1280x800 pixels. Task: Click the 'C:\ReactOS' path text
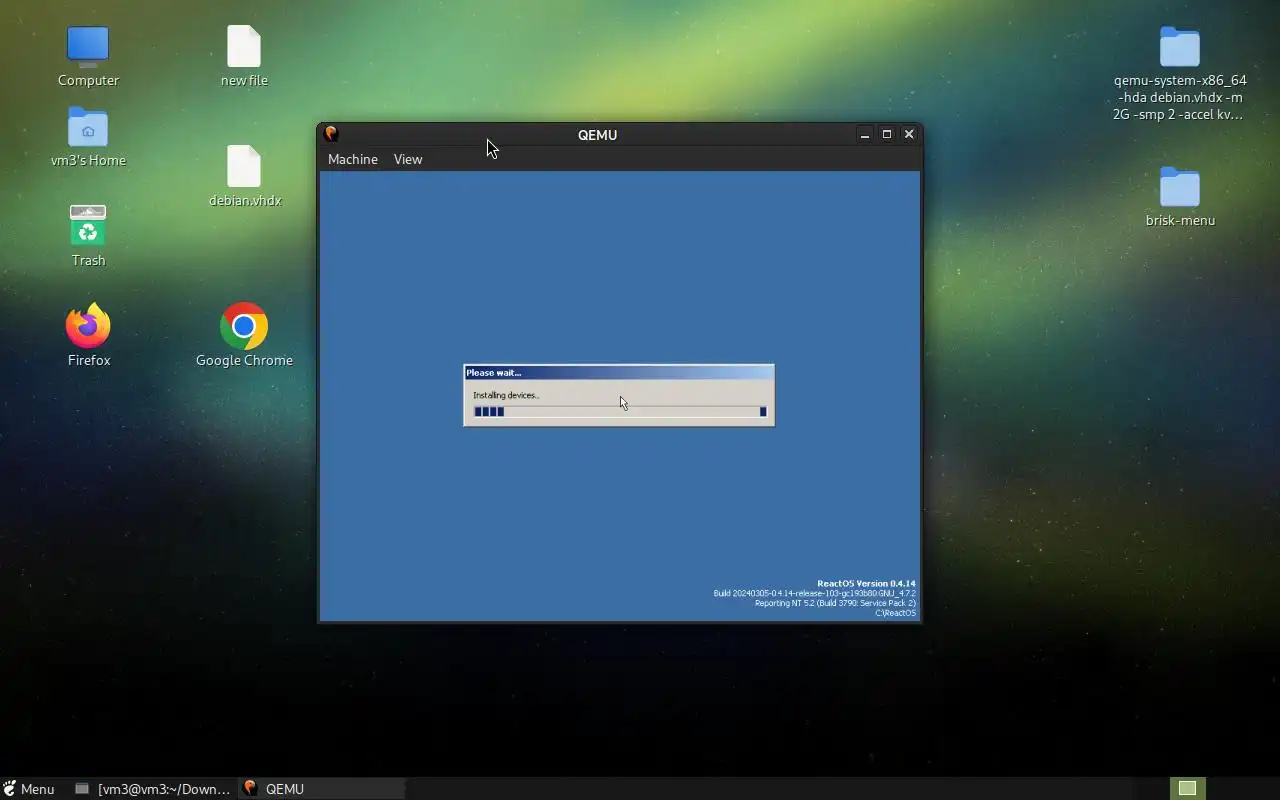pyautogui.click(x=895, y=613)
